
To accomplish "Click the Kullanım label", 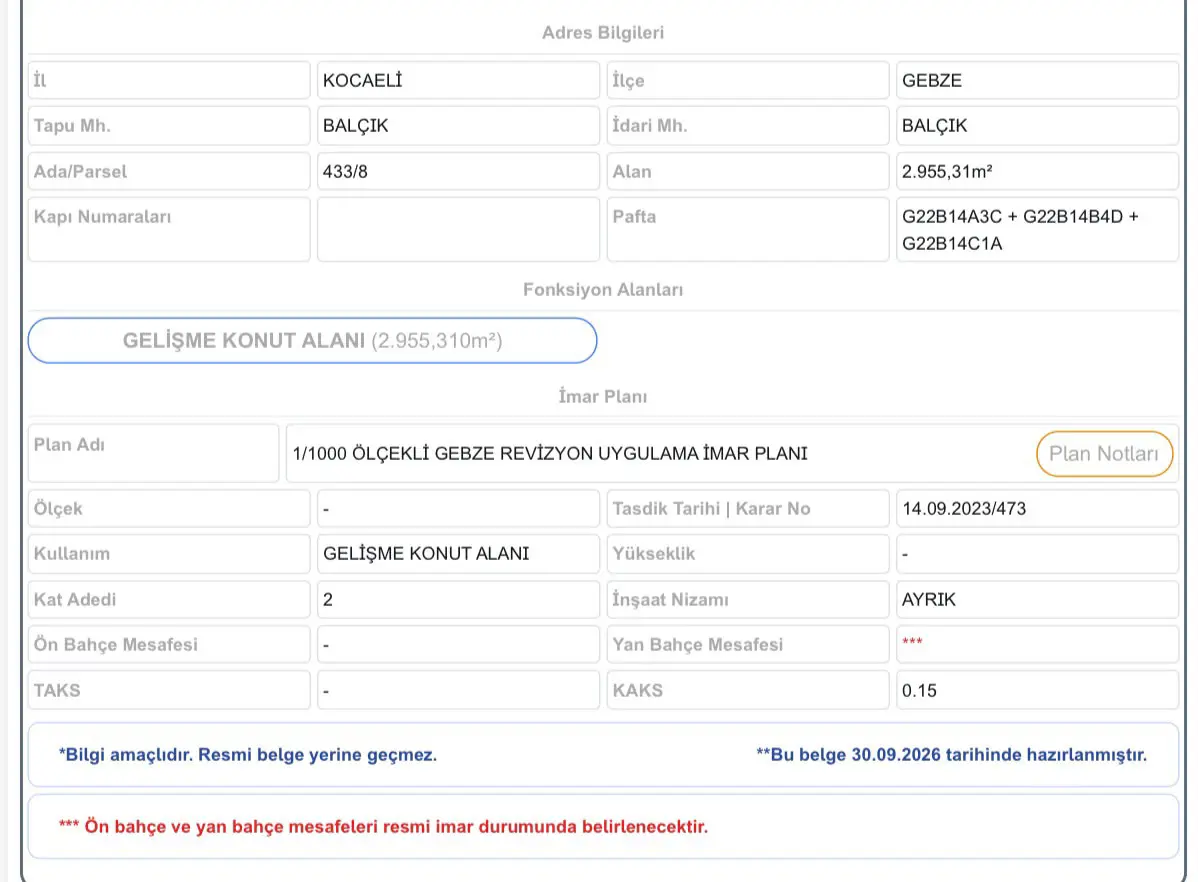I will point(72,553).
